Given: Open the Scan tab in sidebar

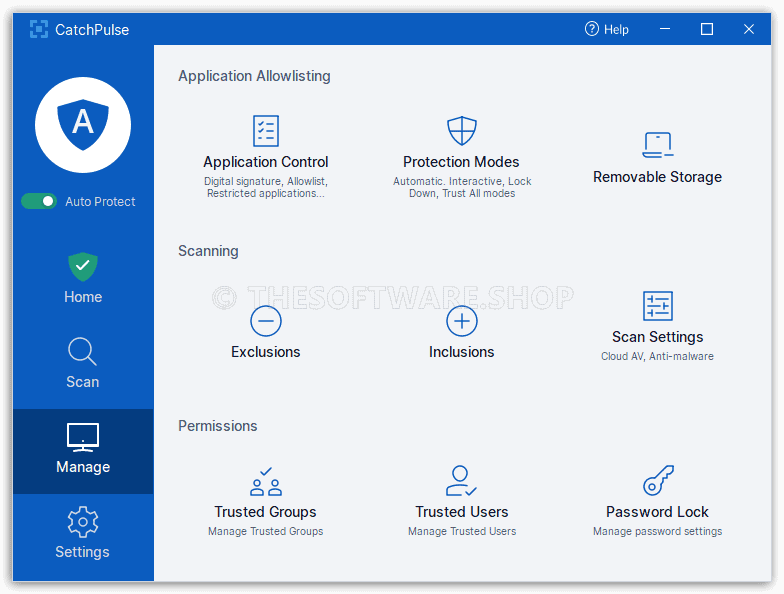Looking at the screenshot, I should tap(83, 364).
